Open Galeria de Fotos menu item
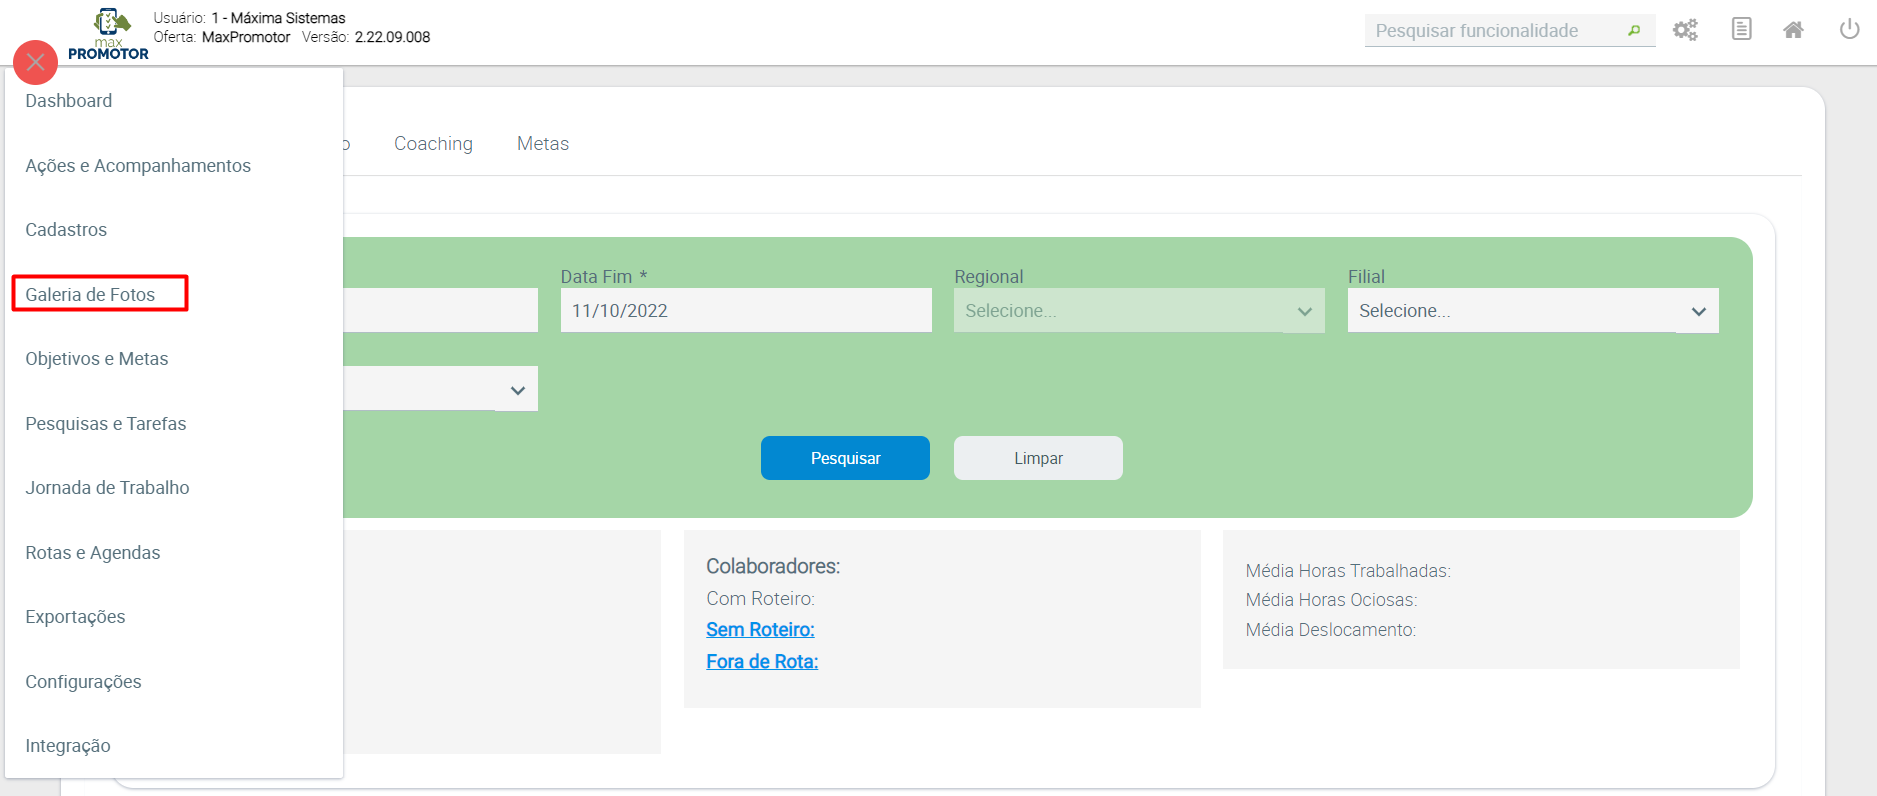 (x=90, y=294)
